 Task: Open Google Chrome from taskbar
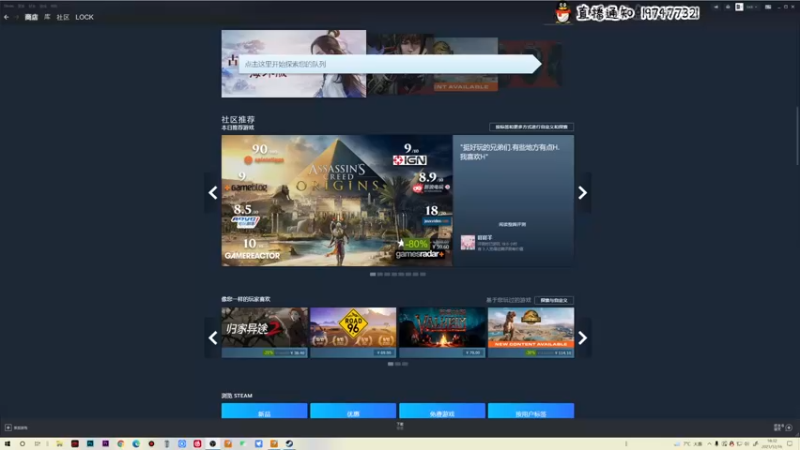(121, 444)
